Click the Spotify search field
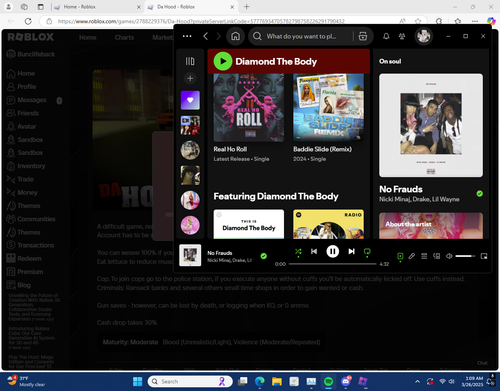Viewport: 500px width, 391px height. 301,36
